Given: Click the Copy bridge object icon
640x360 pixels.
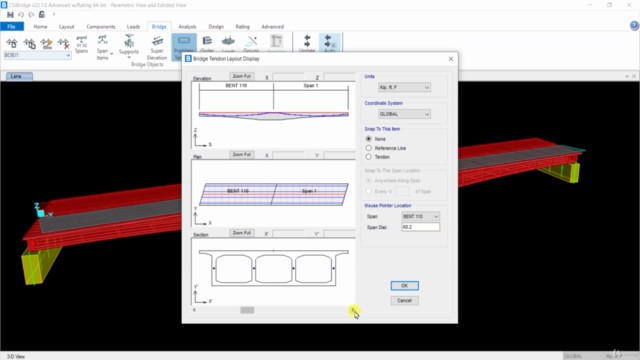Looking at the screenshot, I should coord(29,43).
